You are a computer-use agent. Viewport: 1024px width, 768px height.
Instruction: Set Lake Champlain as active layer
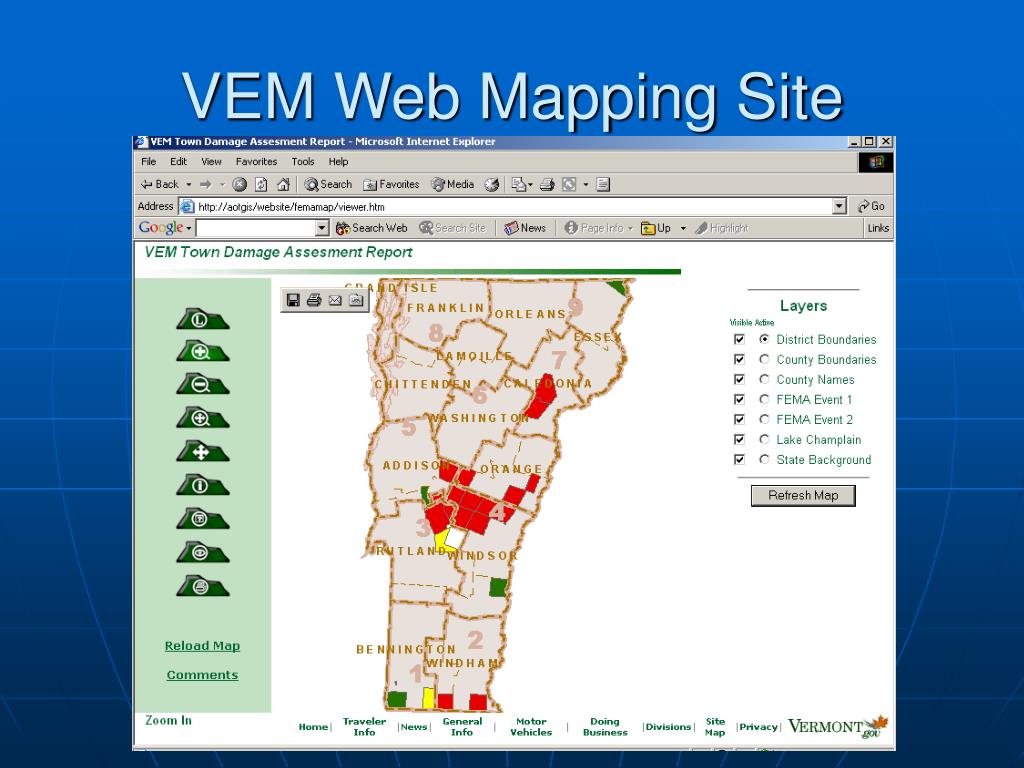(x=764, y=440)
